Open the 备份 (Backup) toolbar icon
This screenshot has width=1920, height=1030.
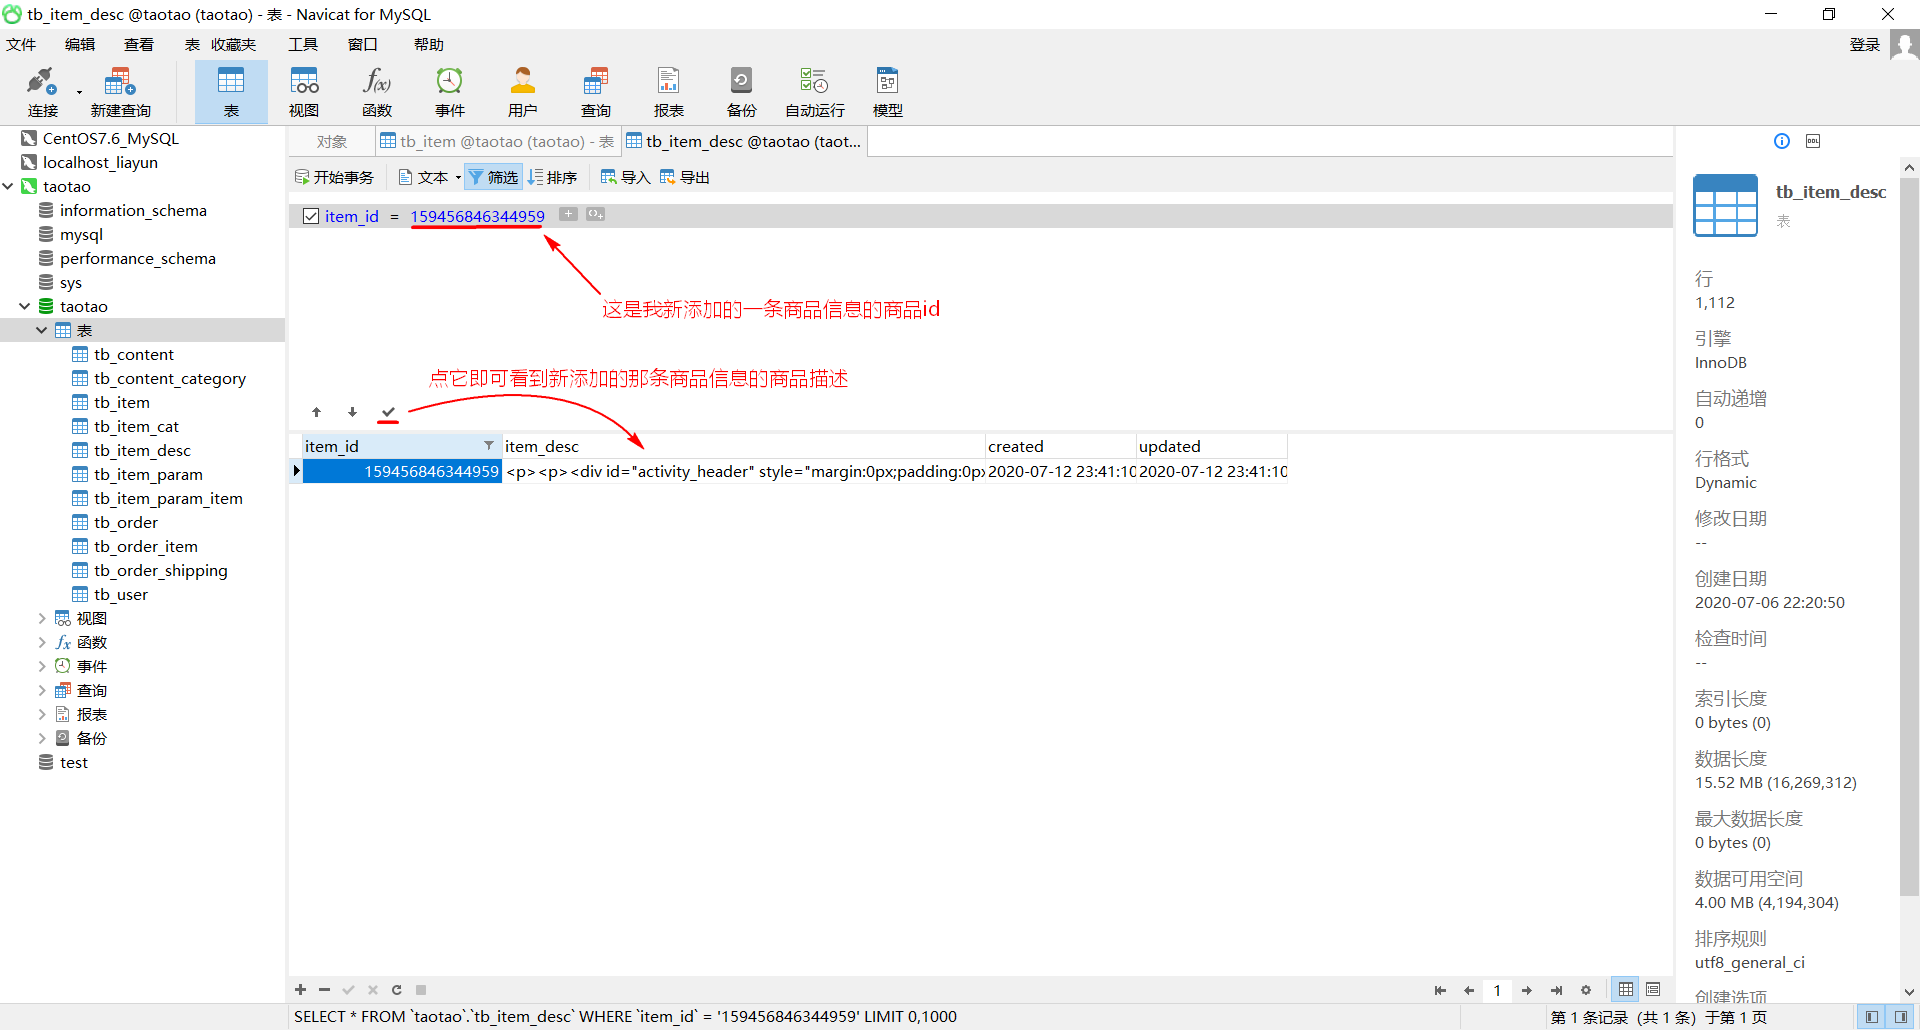tap(742, 92)
